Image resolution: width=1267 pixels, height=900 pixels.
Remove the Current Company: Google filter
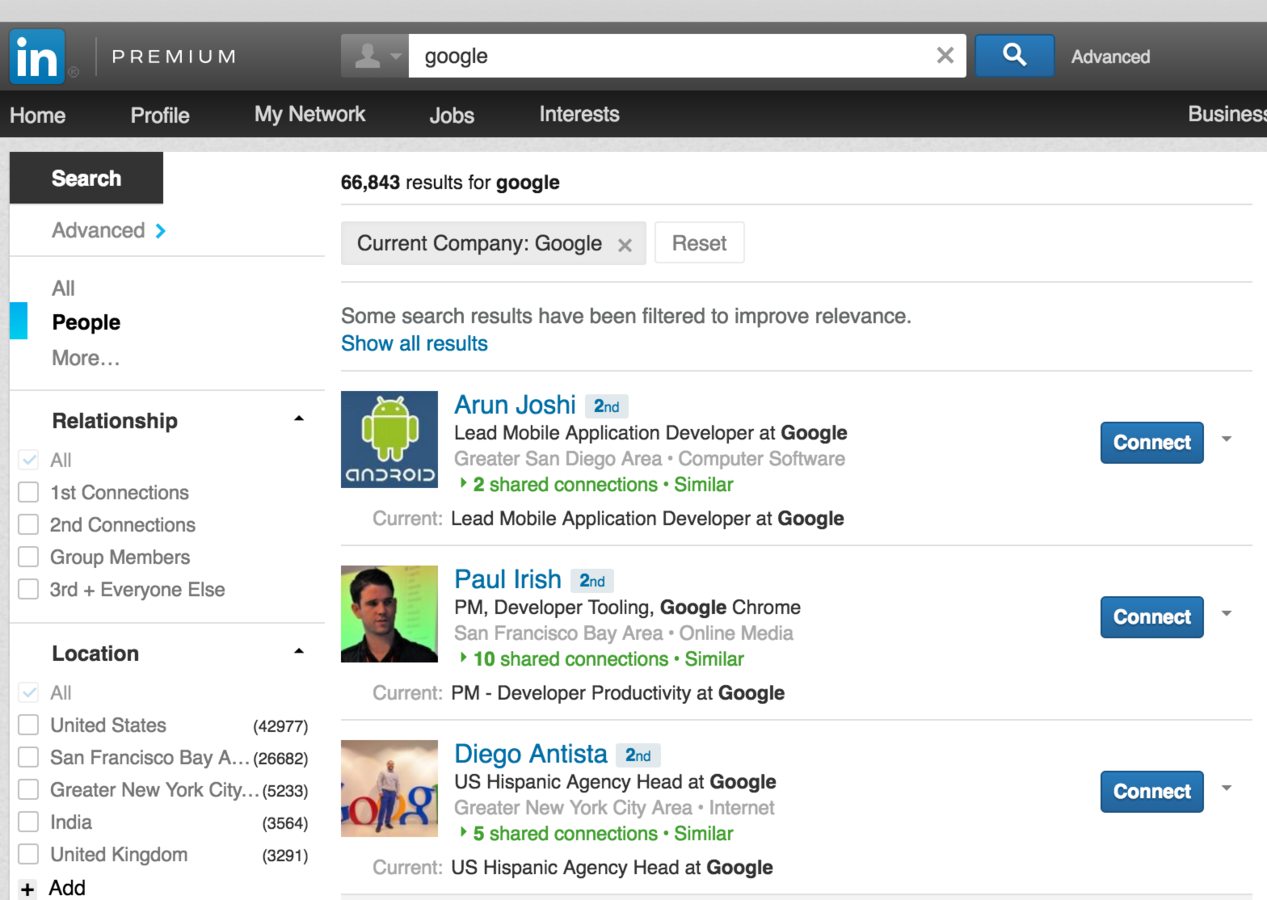coord(625,245)
